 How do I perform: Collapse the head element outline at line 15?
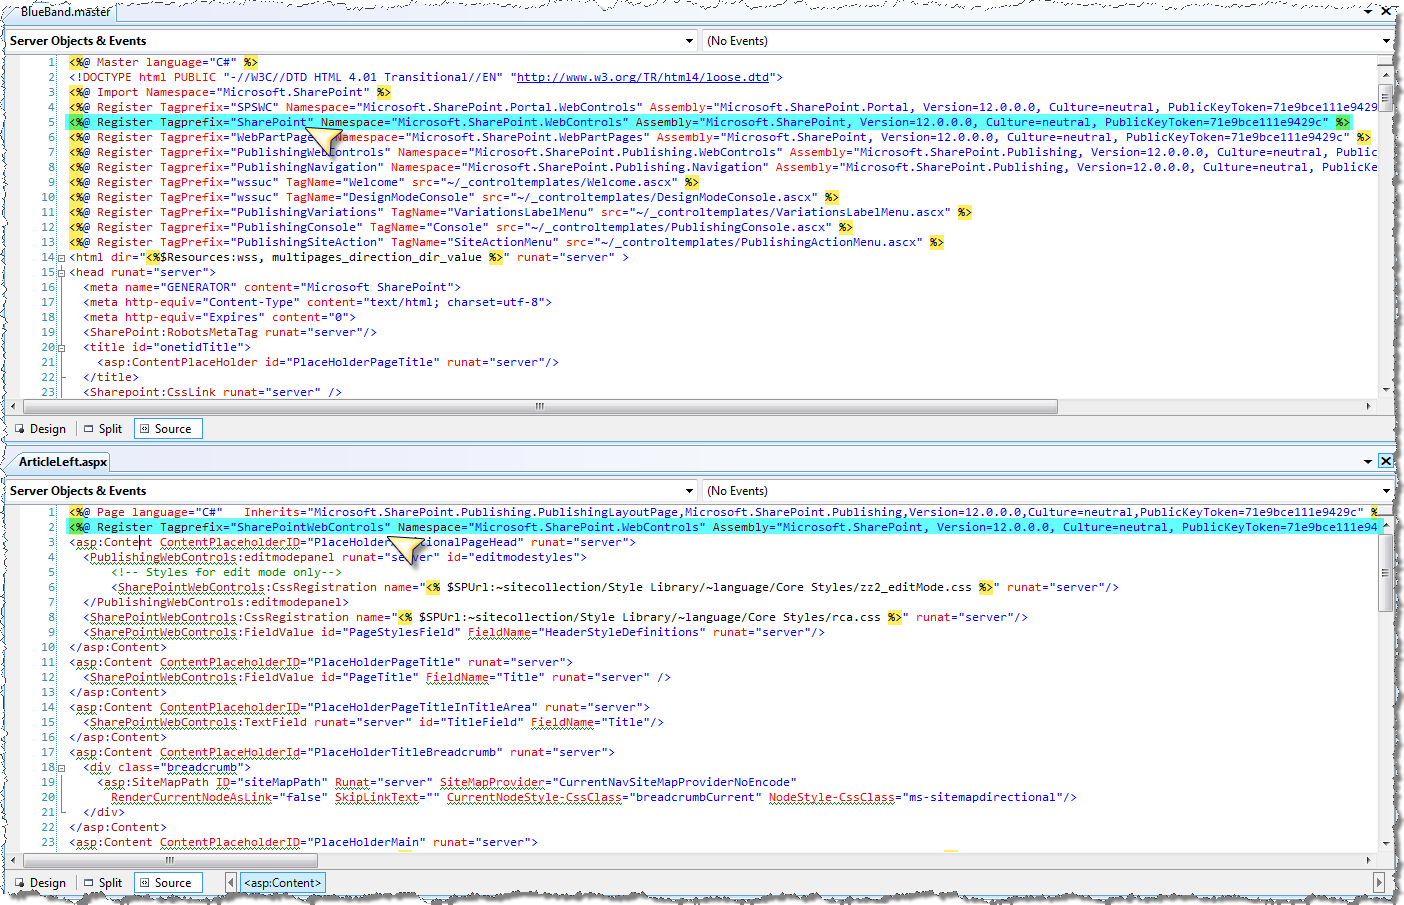61,272
